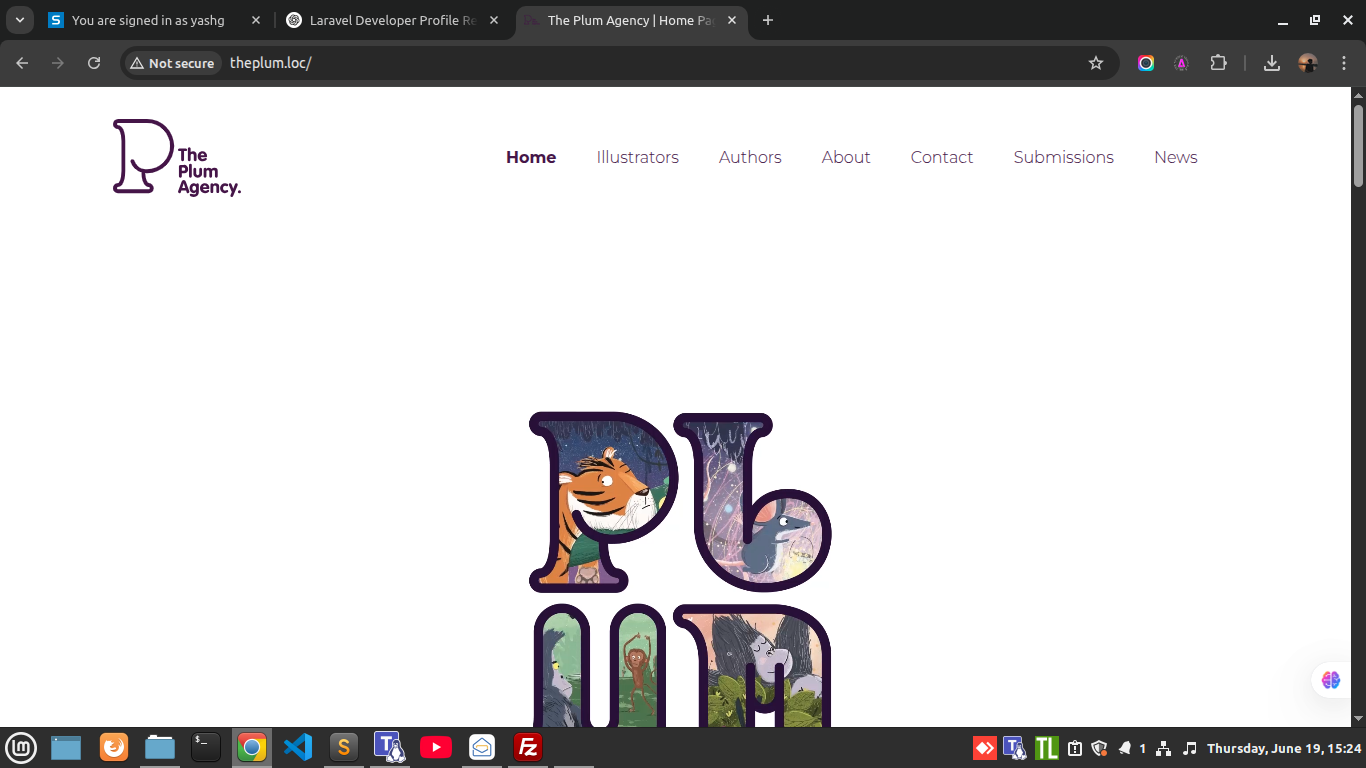Open the Authors page
Image resolution: width=1366 pixels, height=768 pixels.
point(750,157)
